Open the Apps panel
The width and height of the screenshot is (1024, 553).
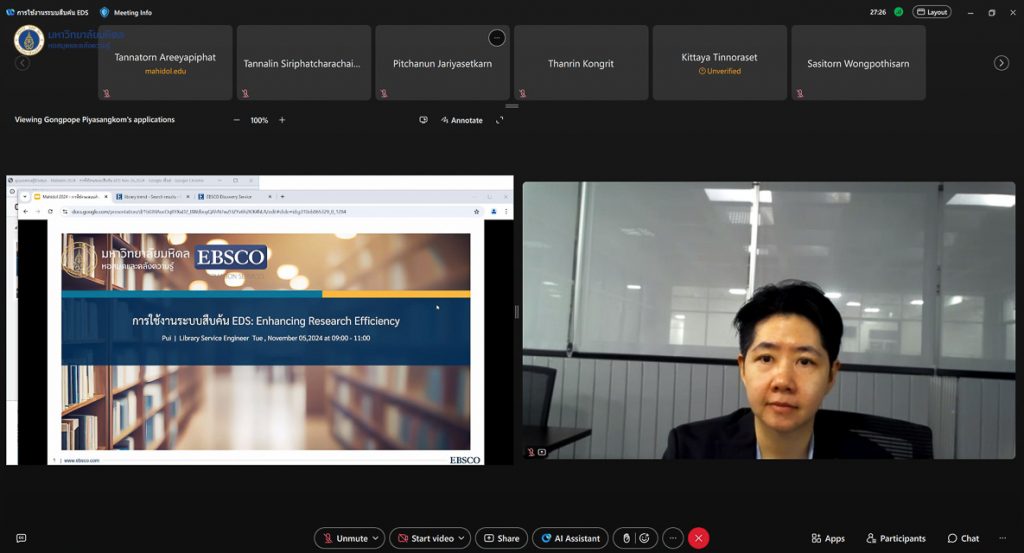point(827,538)
